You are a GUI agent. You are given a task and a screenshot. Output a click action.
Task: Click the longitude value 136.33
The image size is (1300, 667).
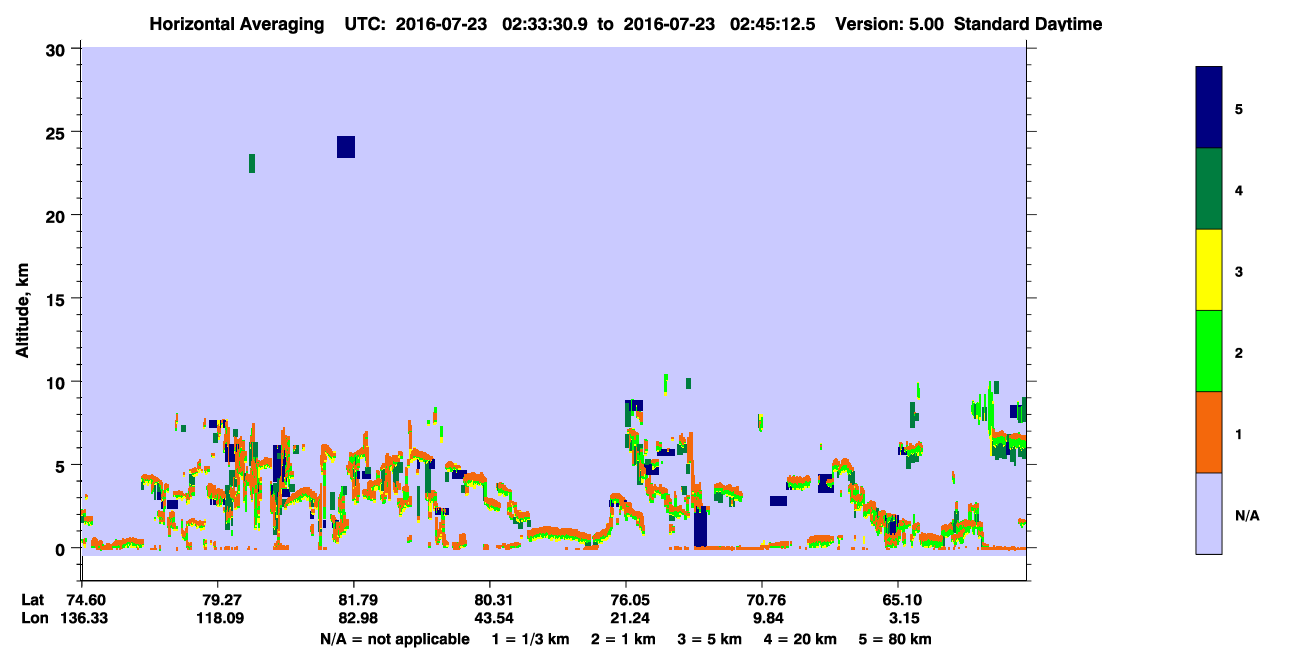(x=82, y=618)
